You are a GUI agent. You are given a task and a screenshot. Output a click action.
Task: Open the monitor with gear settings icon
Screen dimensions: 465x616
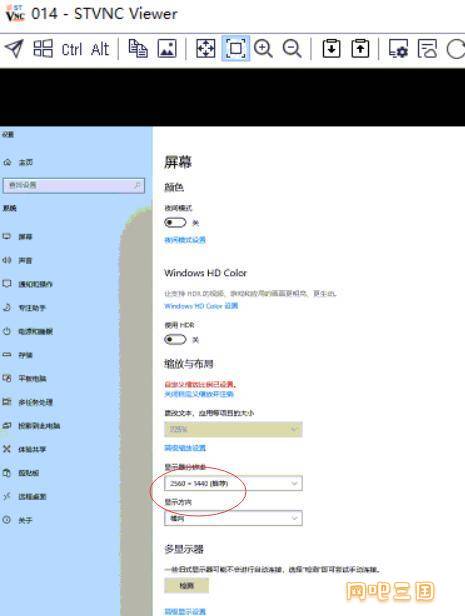pyautogui.click(x=398, y=49)
